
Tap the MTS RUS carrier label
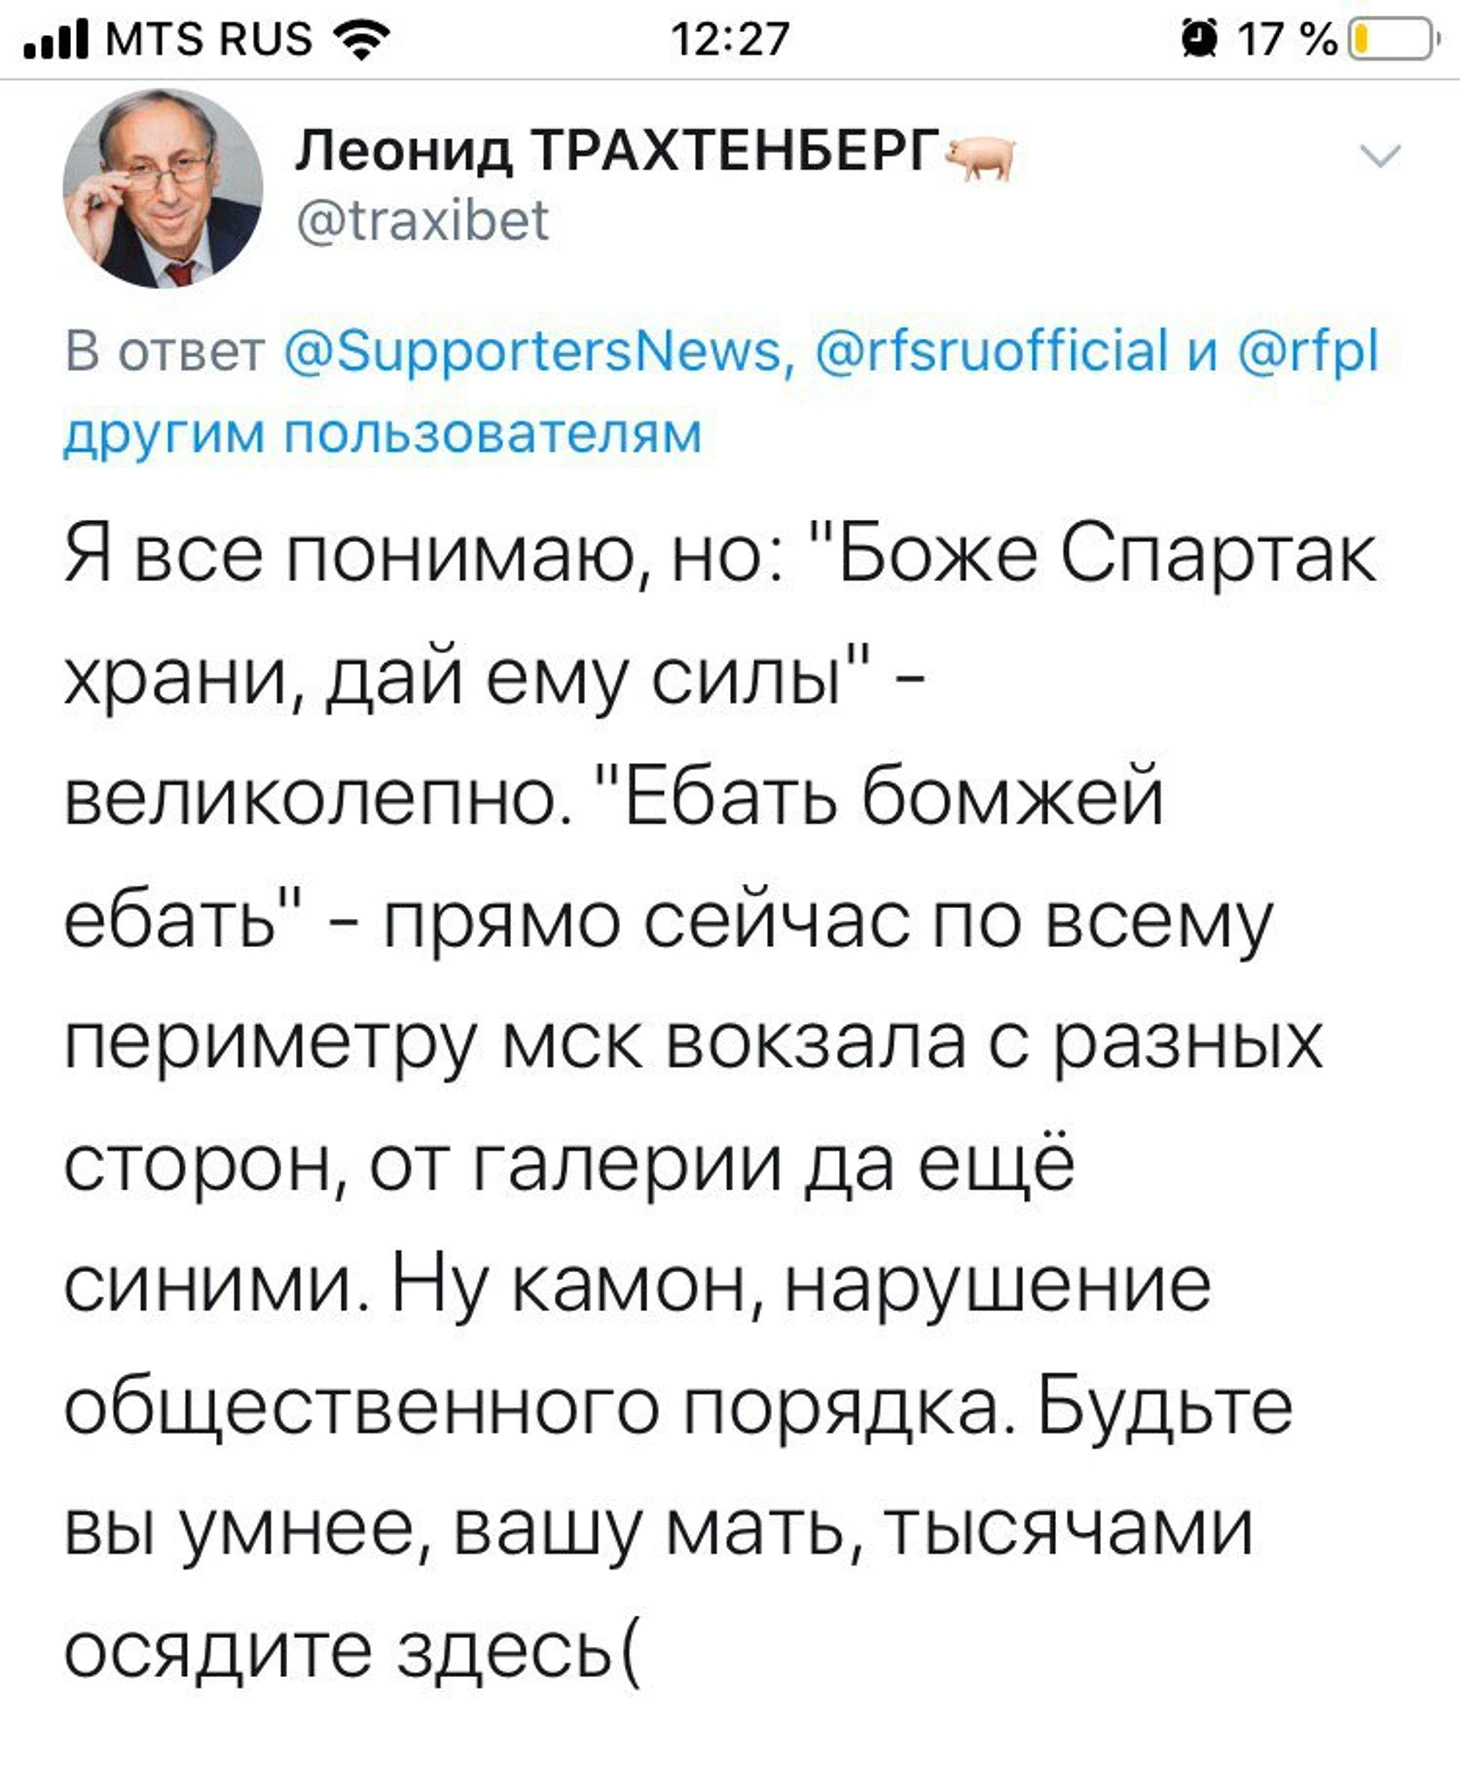click(208, 40)
